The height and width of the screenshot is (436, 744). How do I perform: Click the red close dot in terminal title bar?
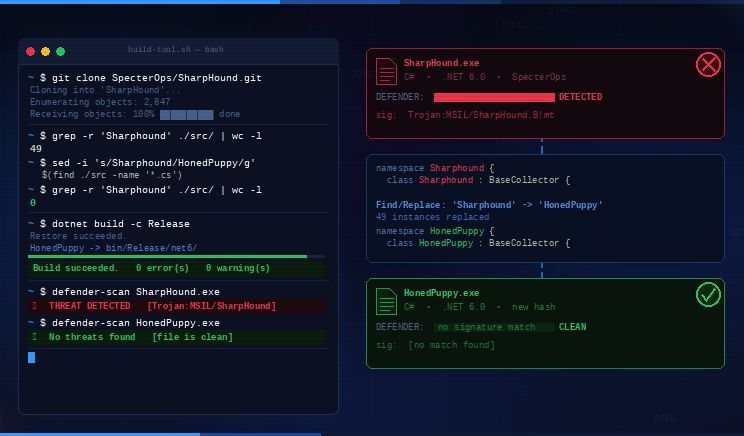click(x=30, y=51)
